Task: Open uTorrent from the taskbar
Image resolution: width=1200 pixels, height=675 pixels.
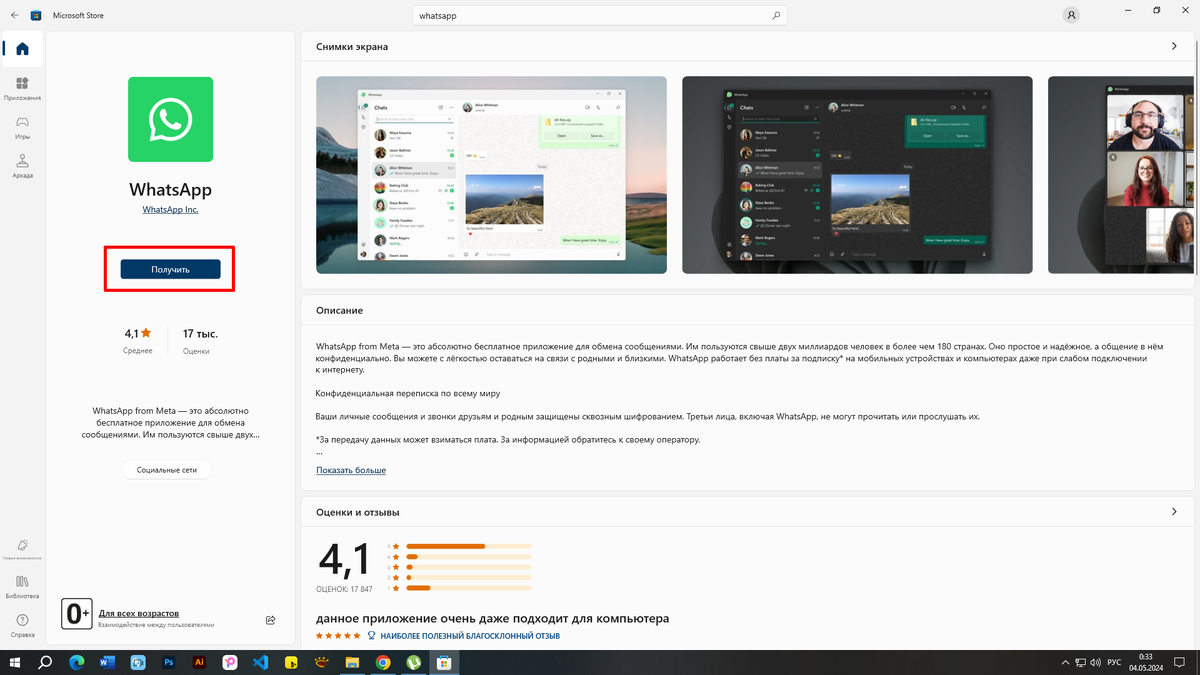Action: click(x=413, y=662)
